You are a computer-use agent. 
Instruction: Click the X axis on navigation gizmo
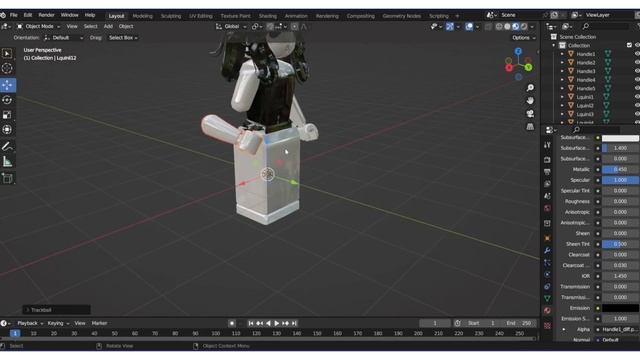[509, 68]
